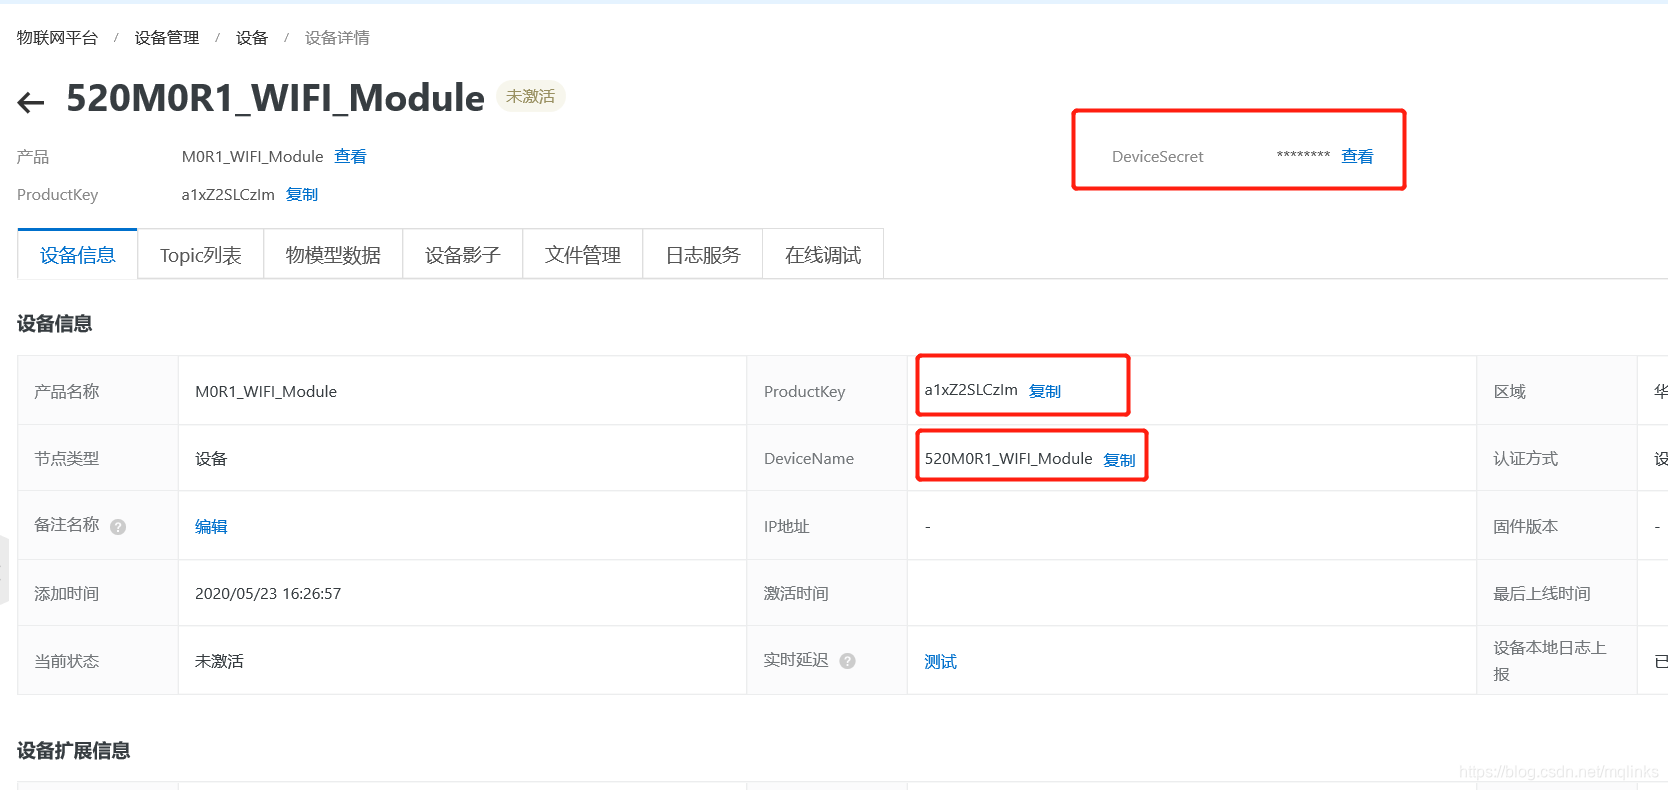Click the masked DeviceSecret ******** value
The width and height of the screenshot is (1668, 790).
coord(1303,156)
